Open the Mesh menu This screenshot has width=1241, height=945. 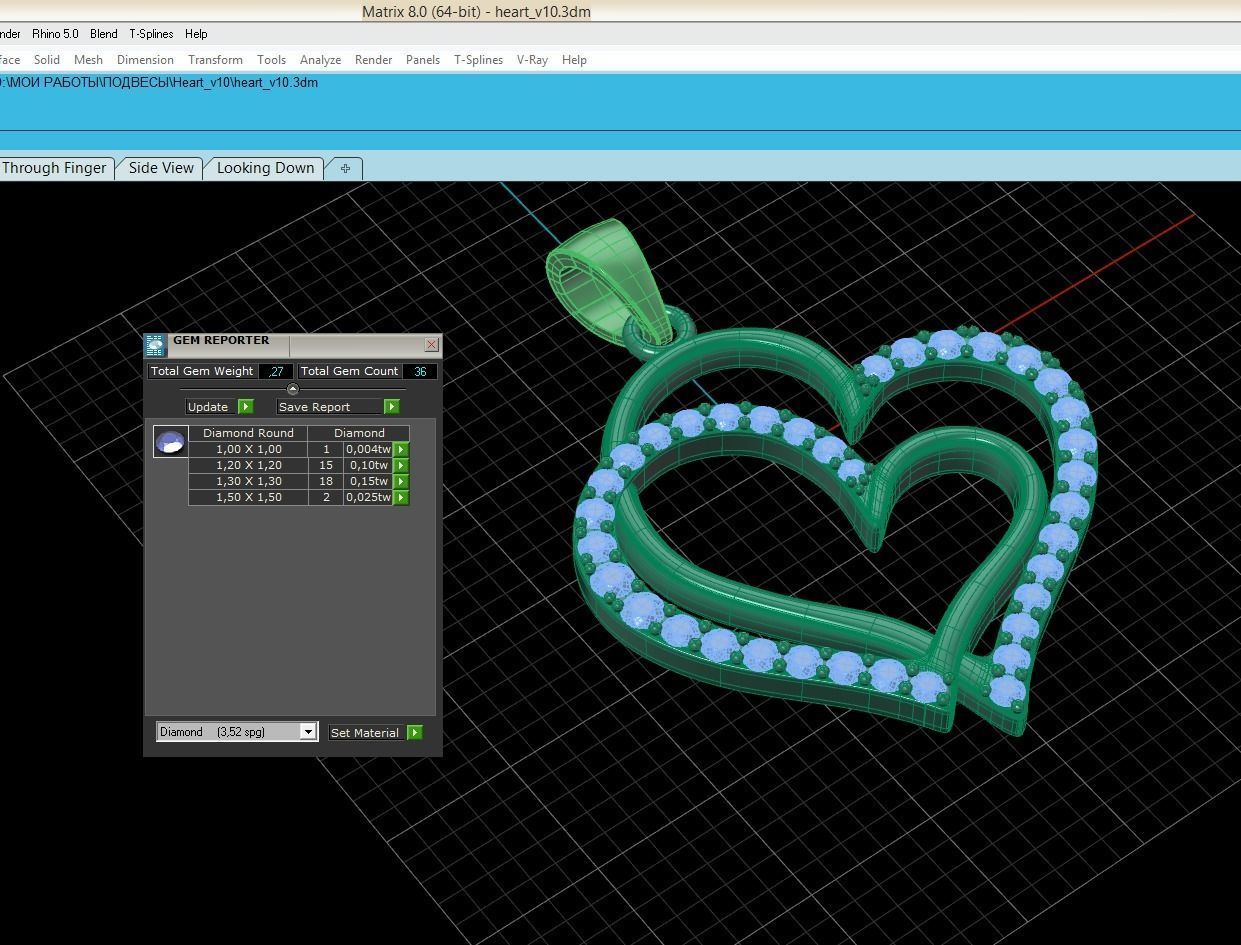88,60
